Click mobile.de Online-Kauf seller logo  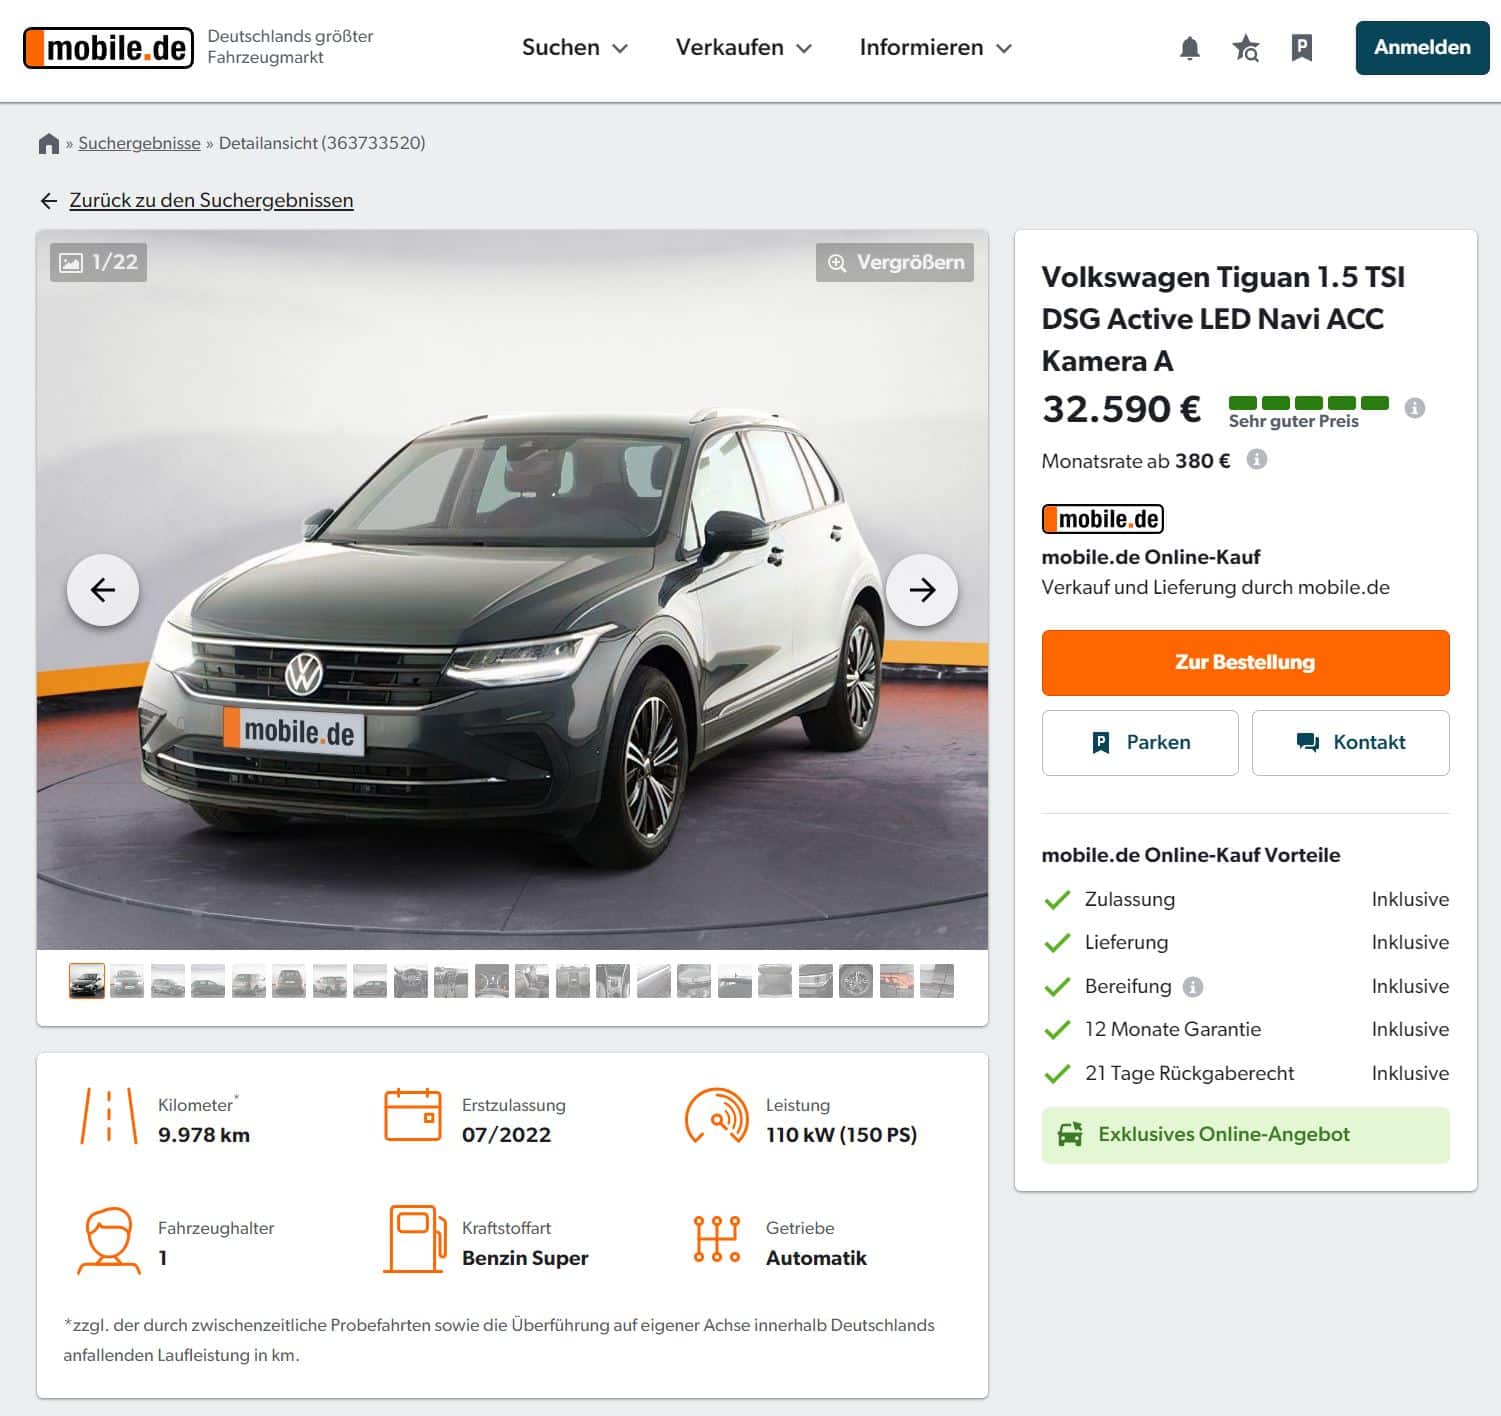point(1102,519)
